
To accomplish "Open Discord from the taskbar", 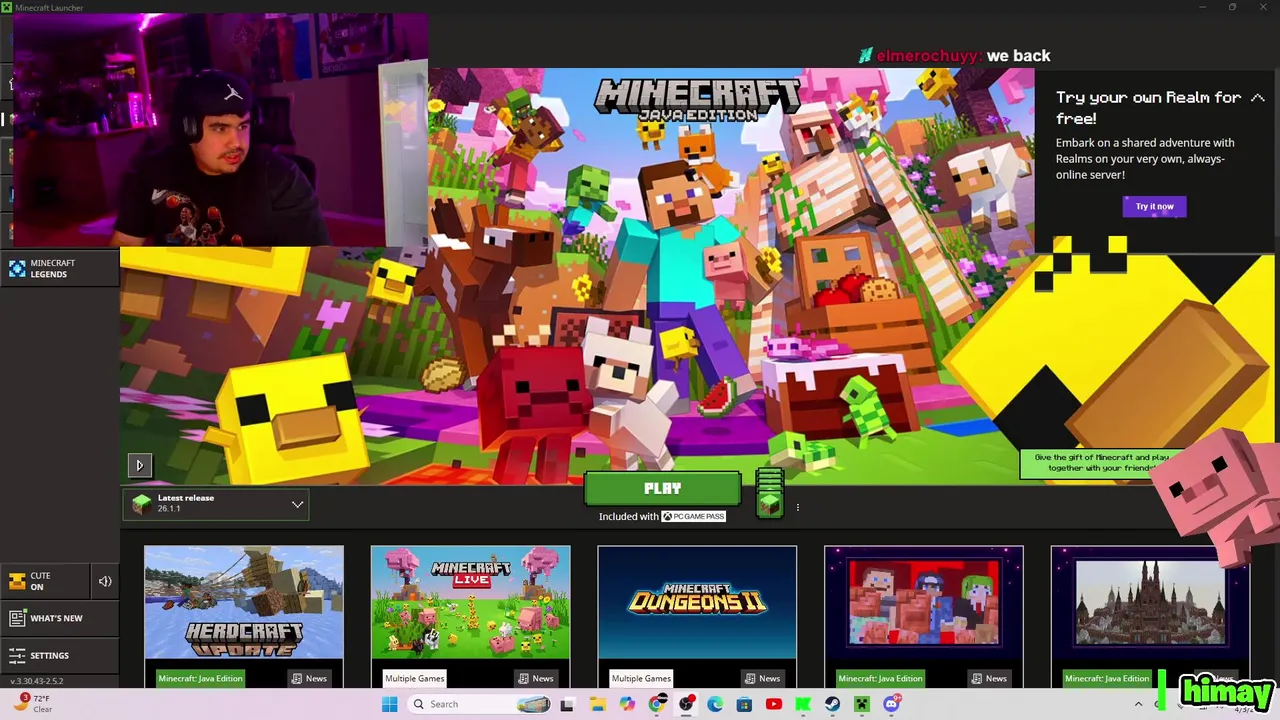I will [x=891, y=704].
